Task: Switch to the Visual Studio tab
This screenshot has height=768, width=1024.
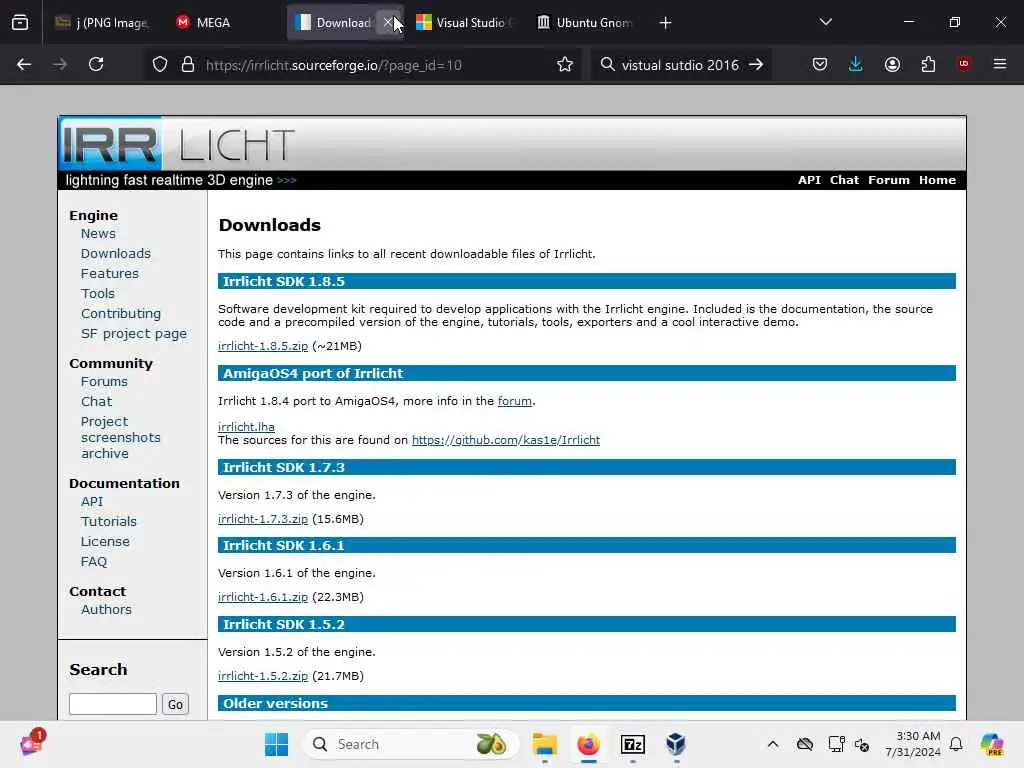Action: (466, 23)
